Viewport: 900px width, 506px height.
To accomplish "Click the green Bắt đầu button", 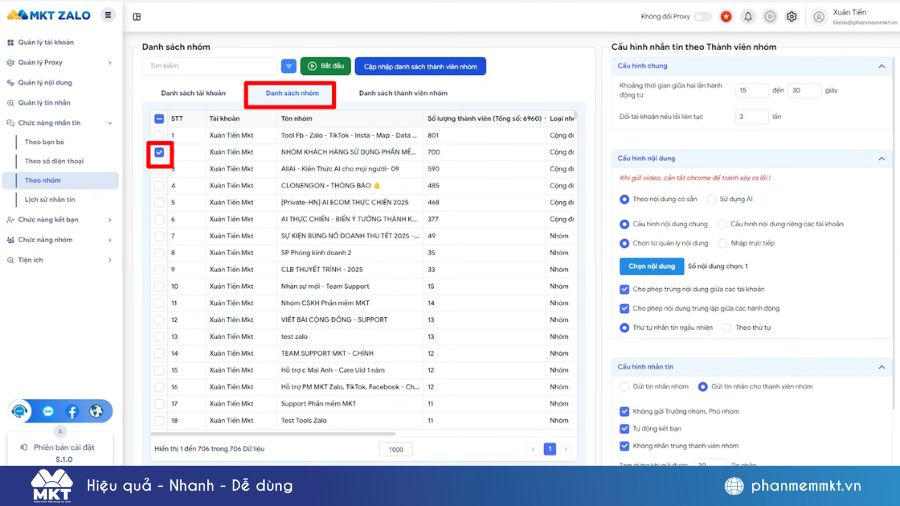I will 325,66.
